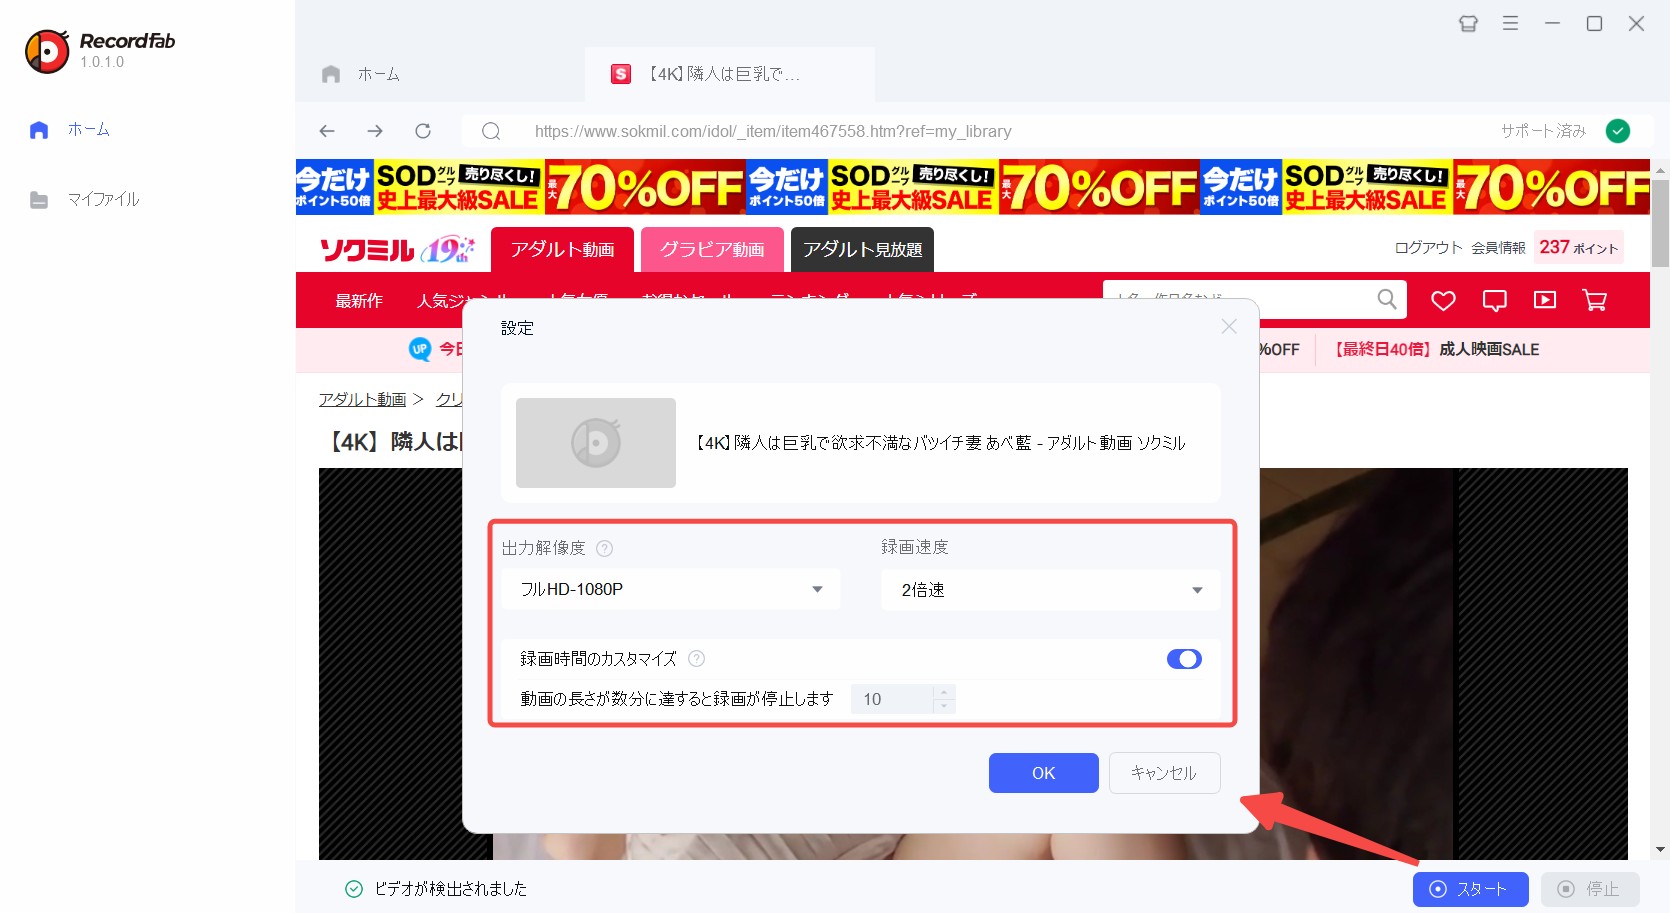Select the アダルト見放題 site tab
This screenshot has height=913, width=1670.
pos(862,250)
